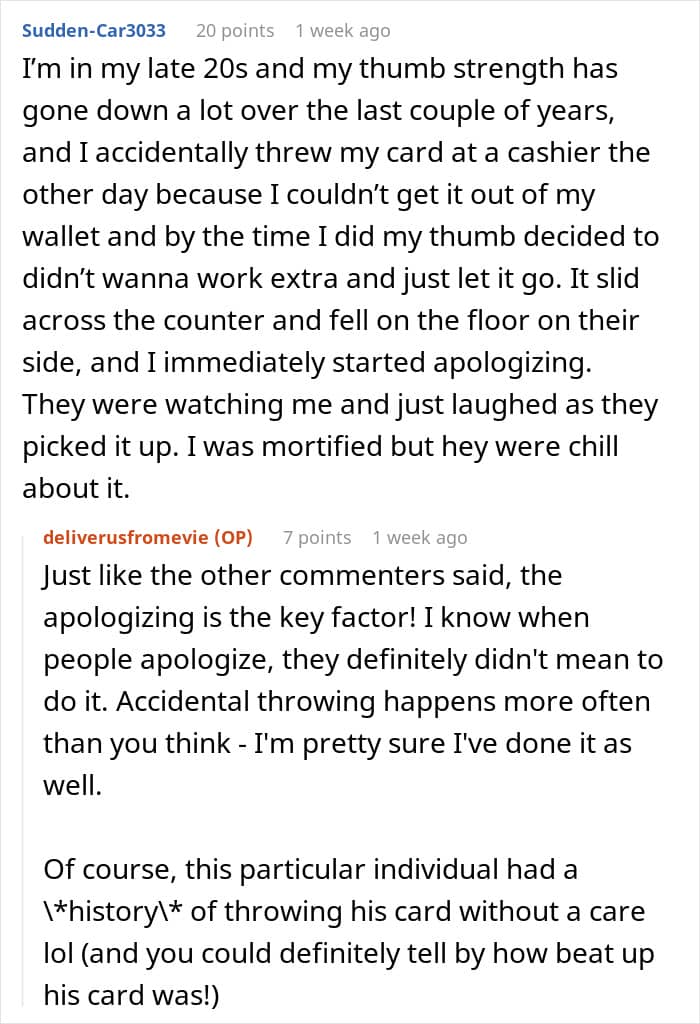The image size is (700, 1024).
Task: Click the escaped \*history\* text in the reply
Action: [x=114, y=912]
